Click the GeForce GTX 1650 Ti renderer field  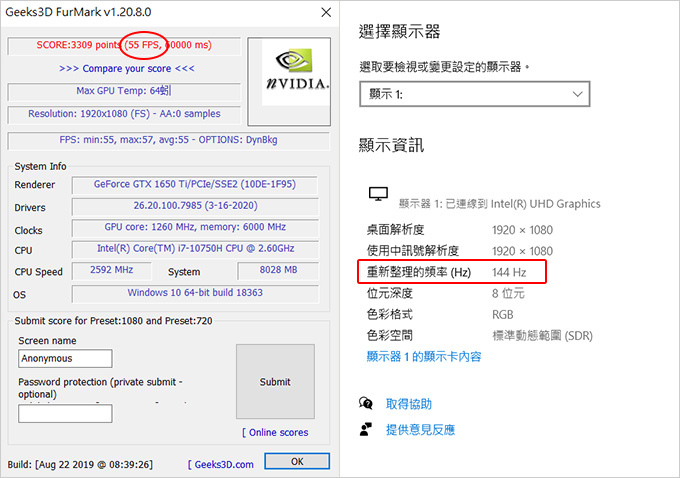195,184
